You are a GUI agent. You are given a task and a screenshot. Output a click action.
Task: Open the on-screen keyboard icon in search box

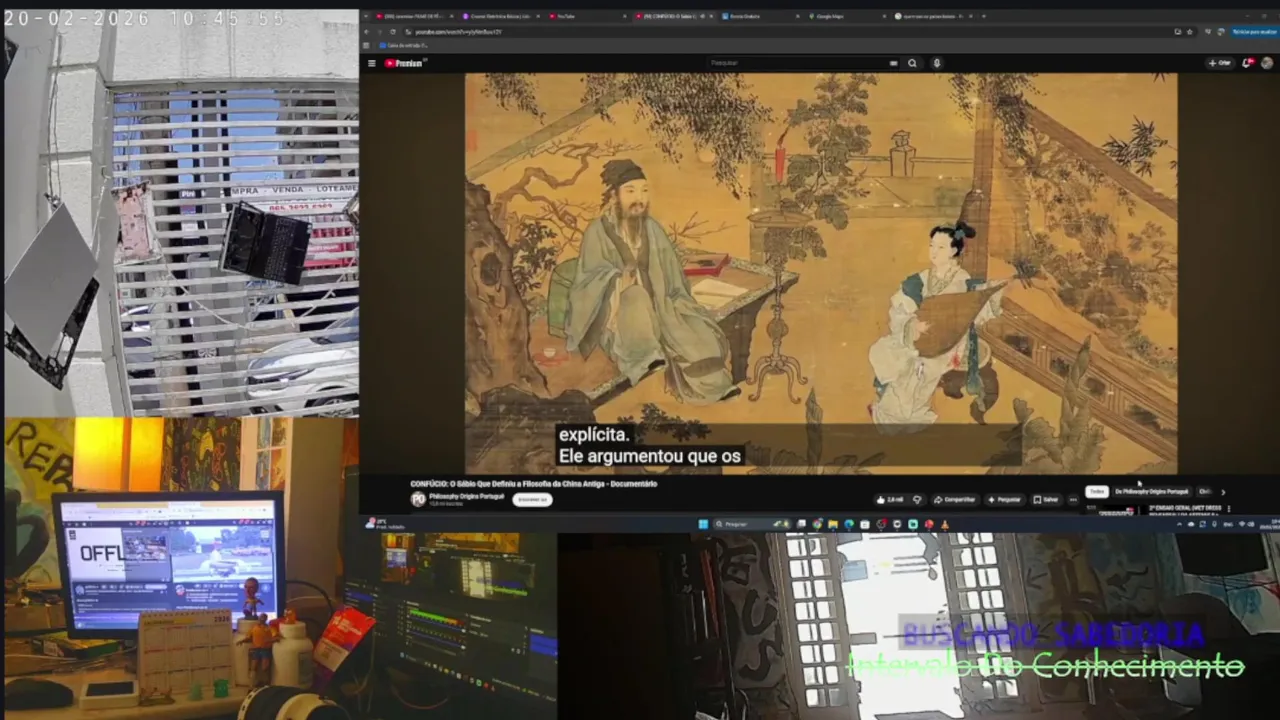click(x=893, y=63)
